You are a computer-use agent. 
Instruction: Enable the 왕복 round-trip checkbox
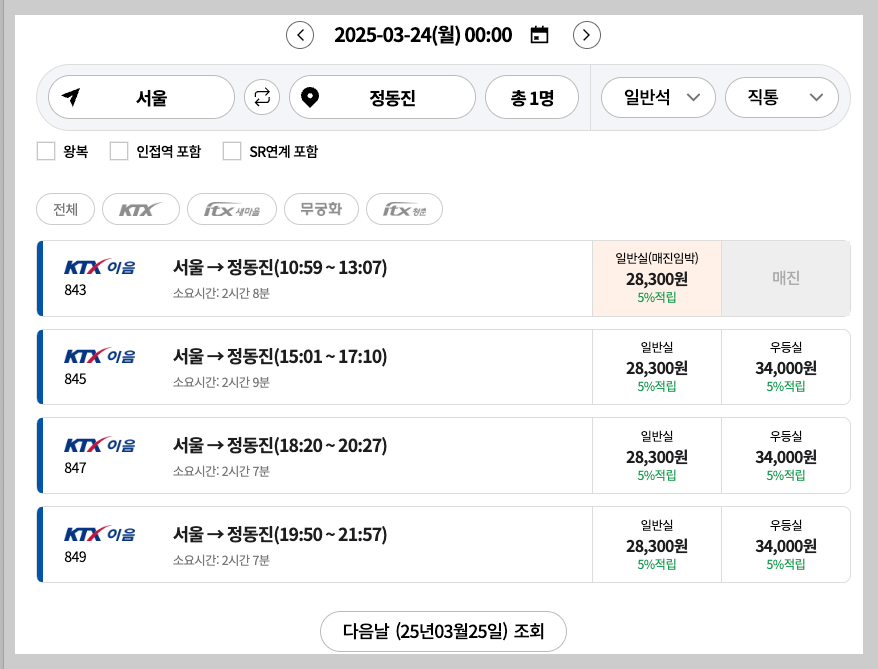tap(45, 151)
